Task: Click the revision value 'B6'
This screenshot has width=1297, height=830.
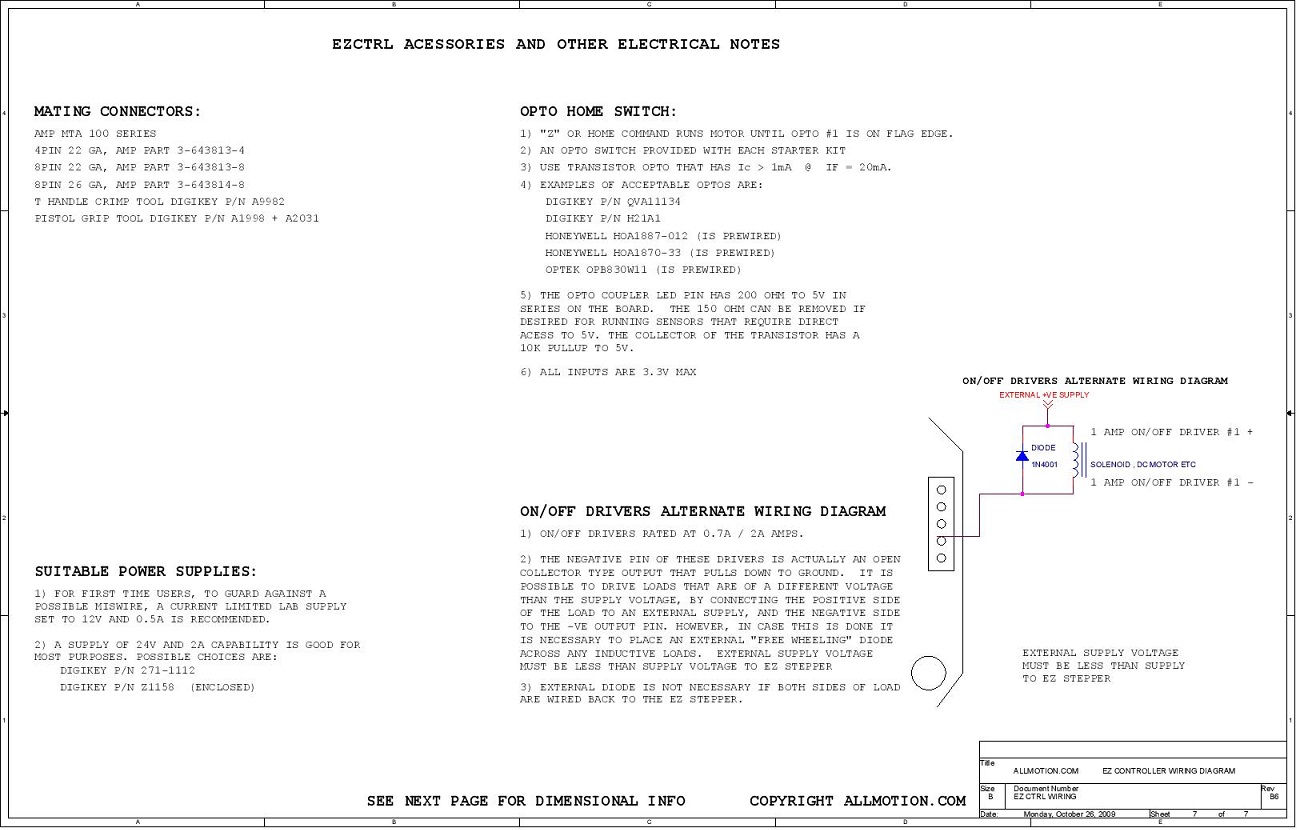Action: coord(1274,797)
